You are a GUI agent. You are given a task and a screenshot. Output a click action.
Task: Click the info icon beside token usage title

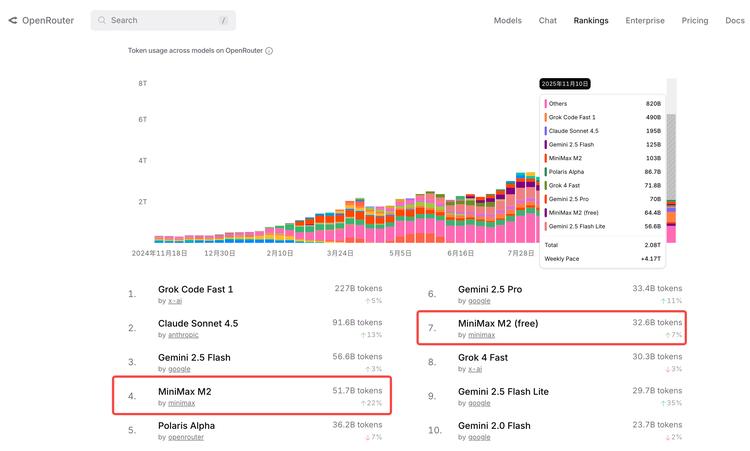[269, 51]
